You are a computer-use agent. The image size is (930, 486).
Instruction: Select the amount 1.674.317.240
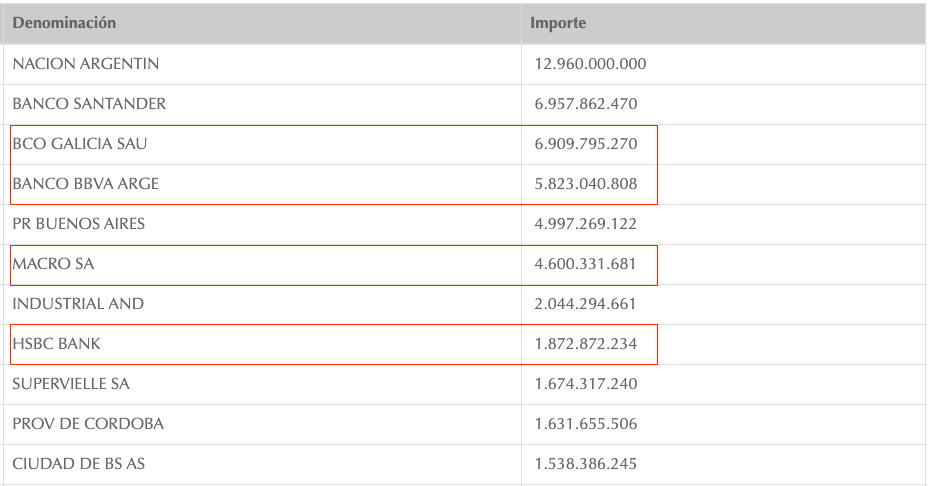pyautogui.click(x=586, y=384)
